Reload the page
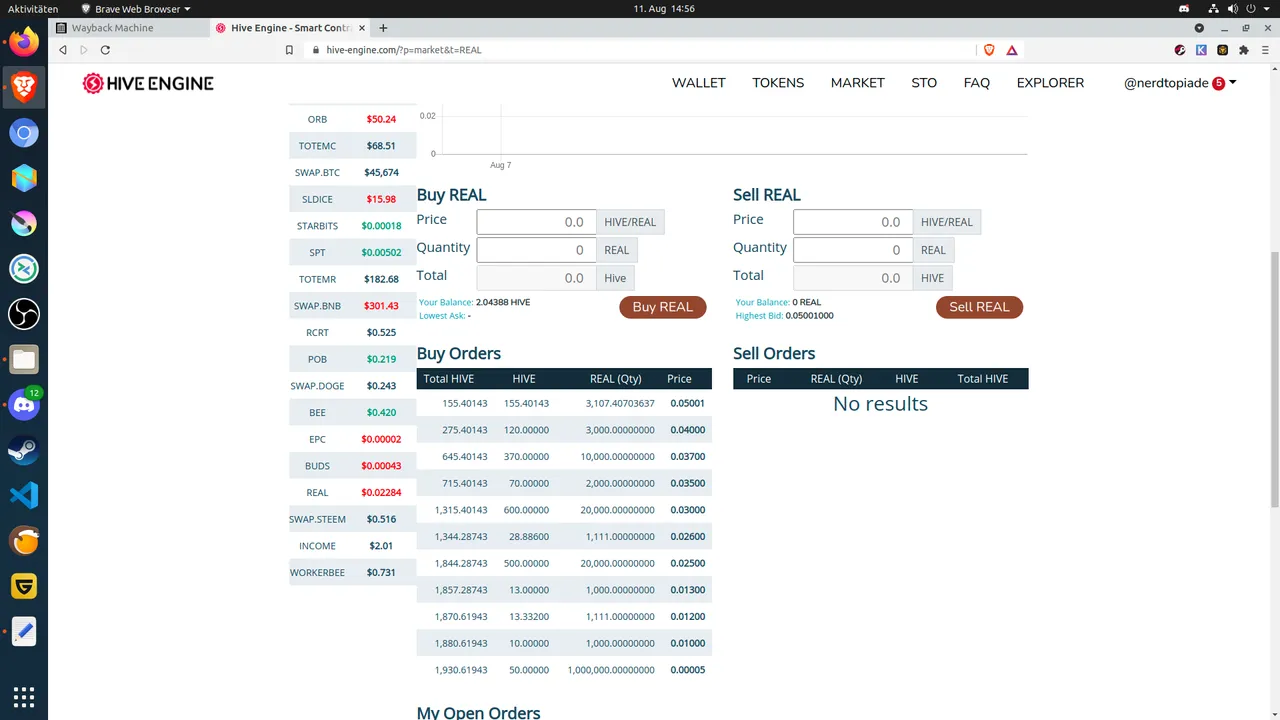1280x720 pixels. (105, 49)
